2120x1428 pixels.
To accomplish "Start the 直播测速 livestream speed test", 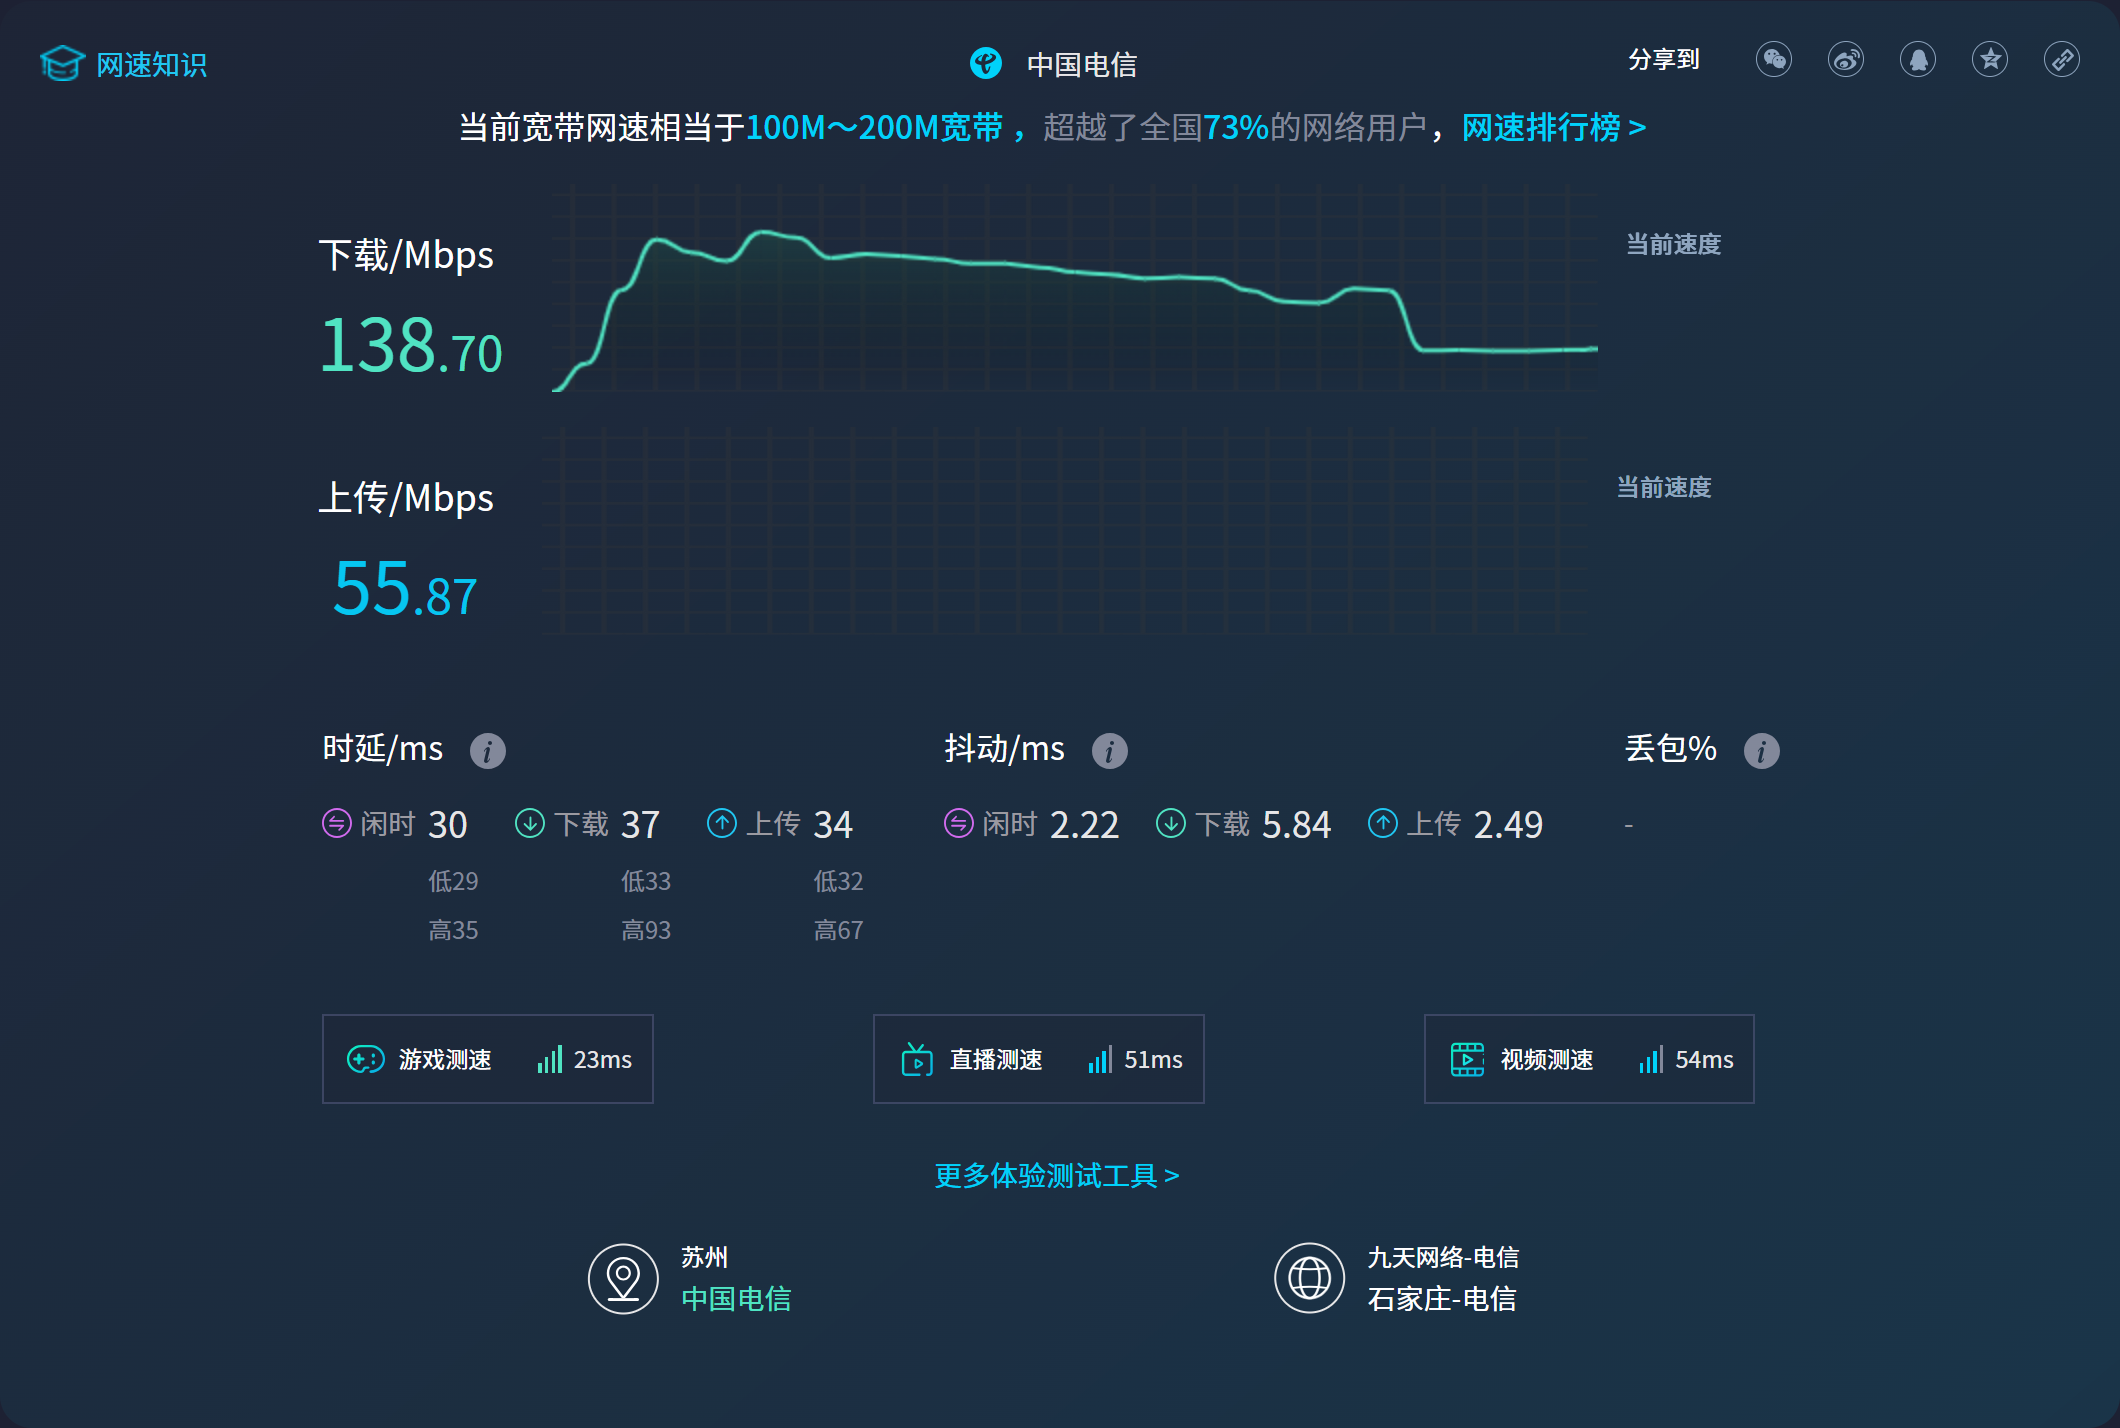I will point(1038,1059).
